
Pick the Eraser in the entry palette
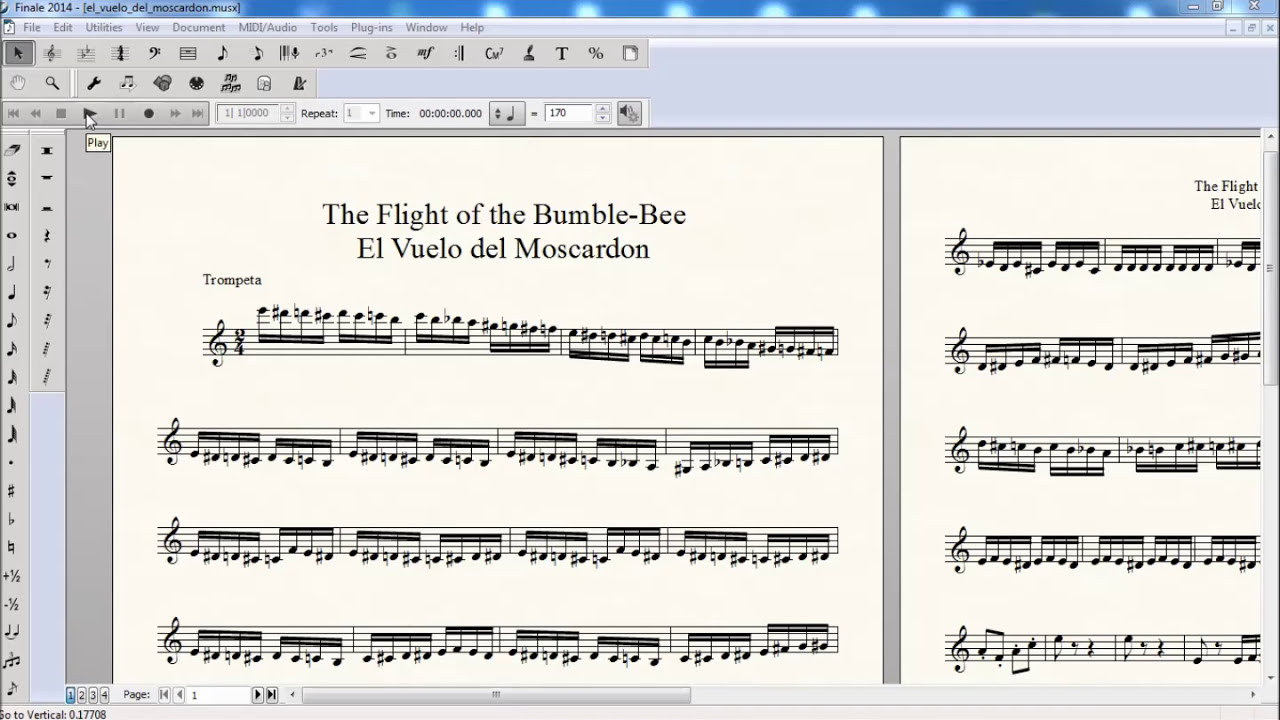pos(12,150)
